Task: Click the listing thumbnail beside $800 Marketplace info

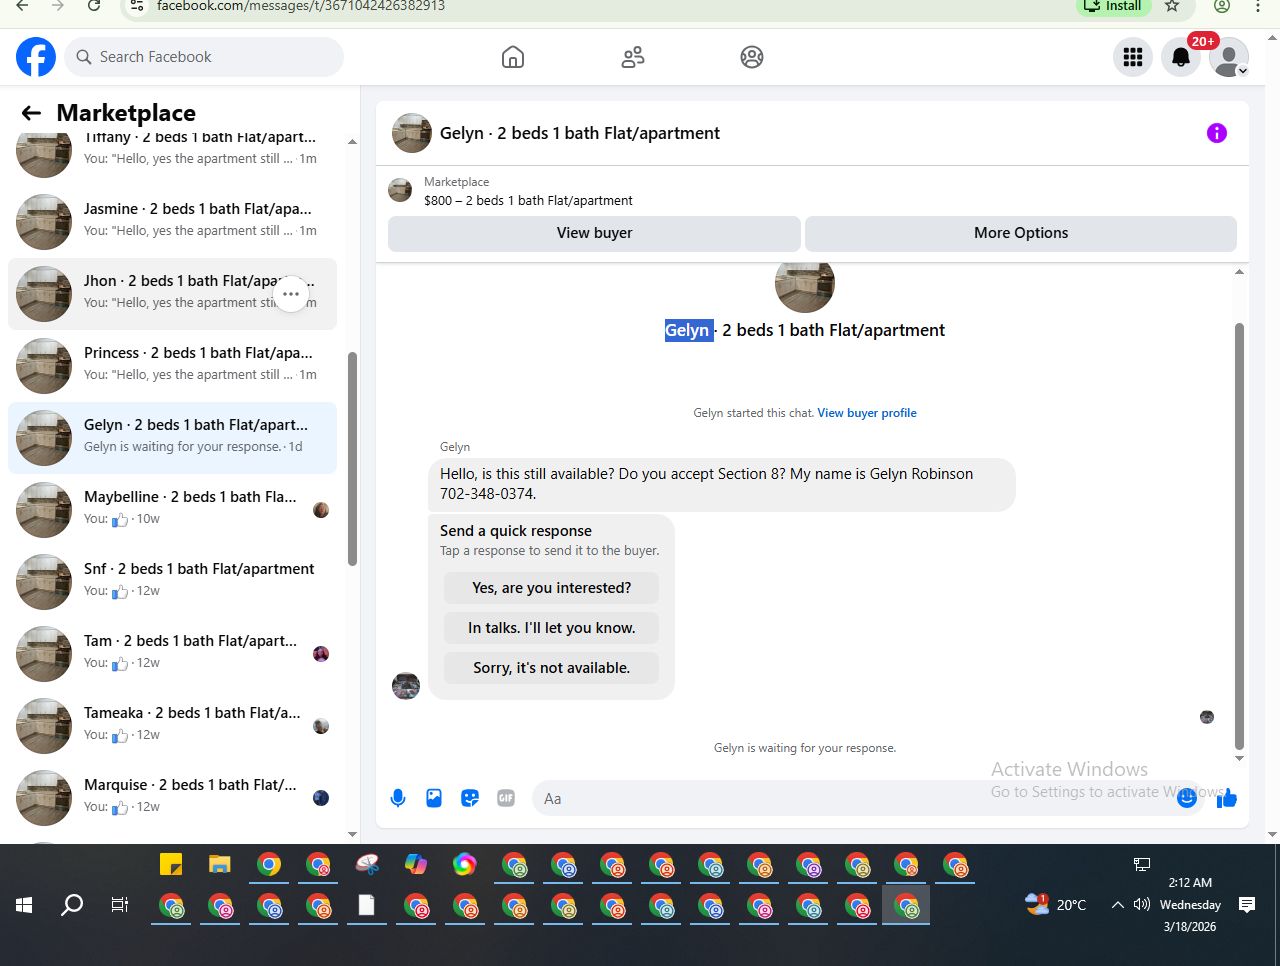Action: tap(400, 190)
